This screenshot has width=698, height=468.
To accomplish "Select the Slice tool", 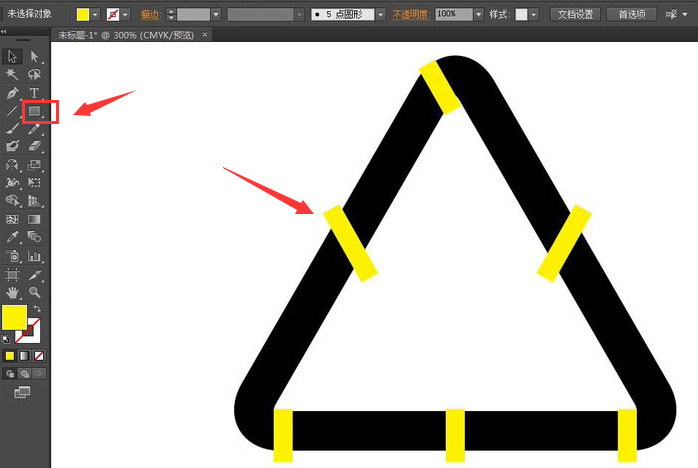I will (34, 275).
